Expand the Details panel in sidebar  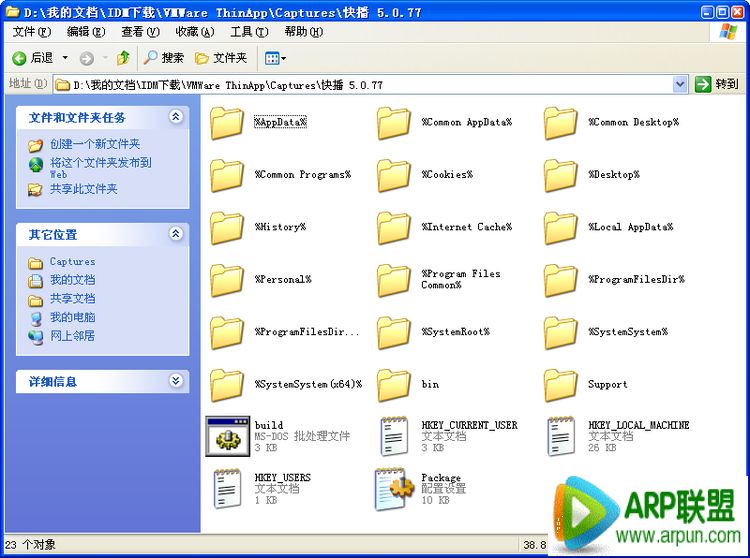[x=176, y=381]
